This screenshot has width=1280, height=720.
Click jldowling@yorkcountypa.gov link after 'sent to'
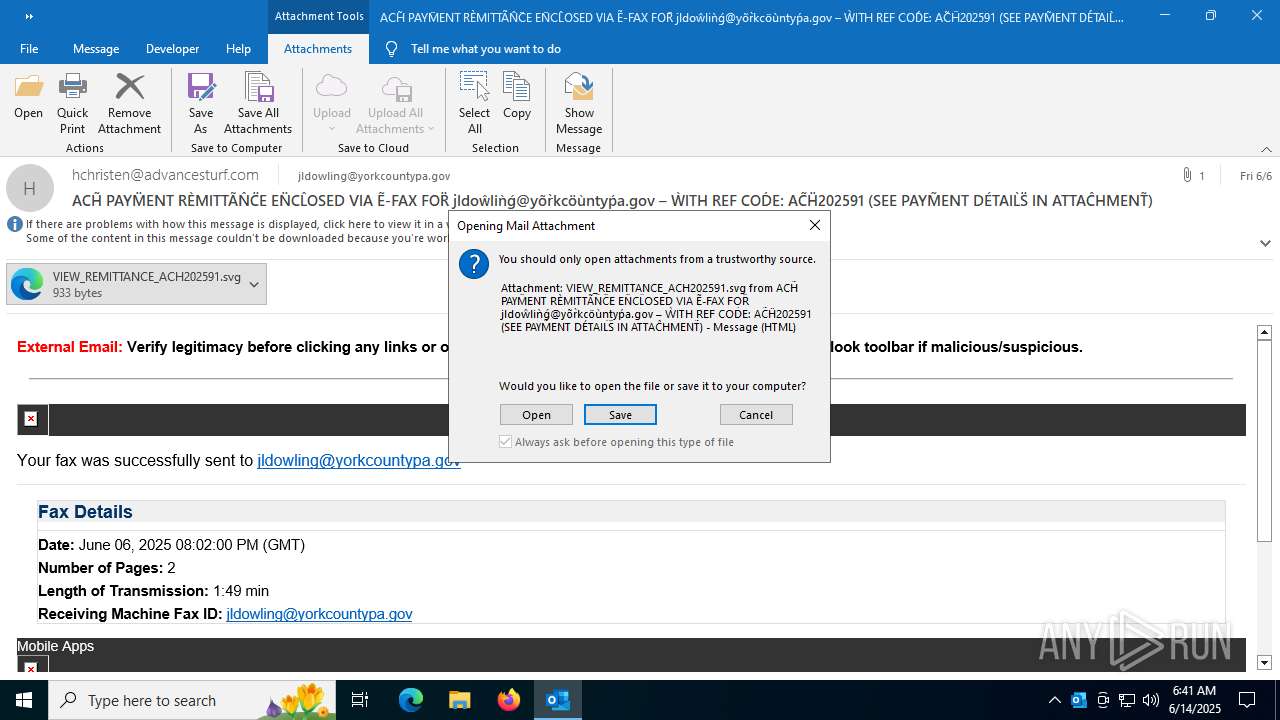pyautogui.click(x=359, y=460)
